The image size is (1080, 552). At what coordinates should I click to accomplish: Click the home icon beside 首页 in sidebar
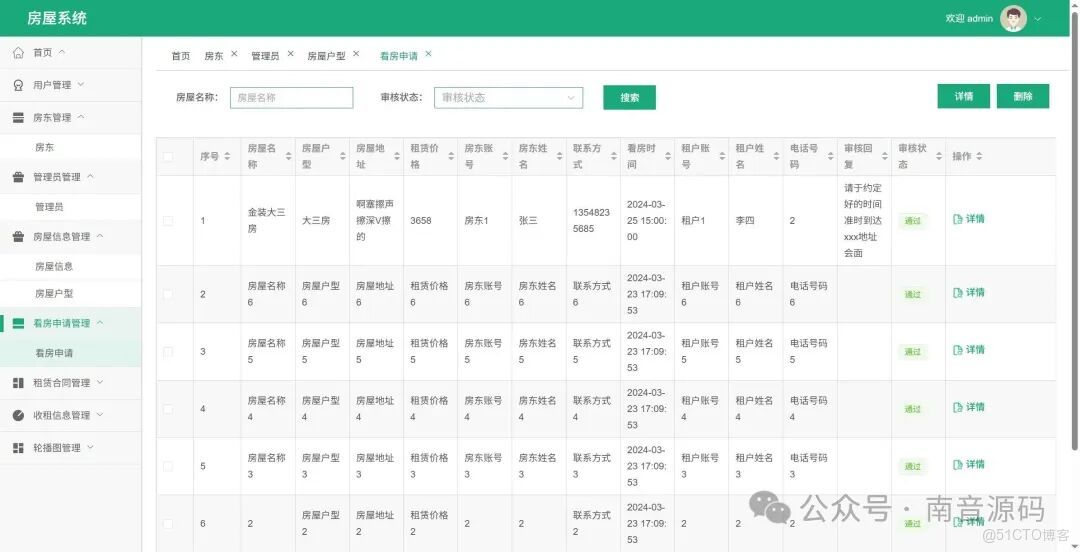point(19,52)
